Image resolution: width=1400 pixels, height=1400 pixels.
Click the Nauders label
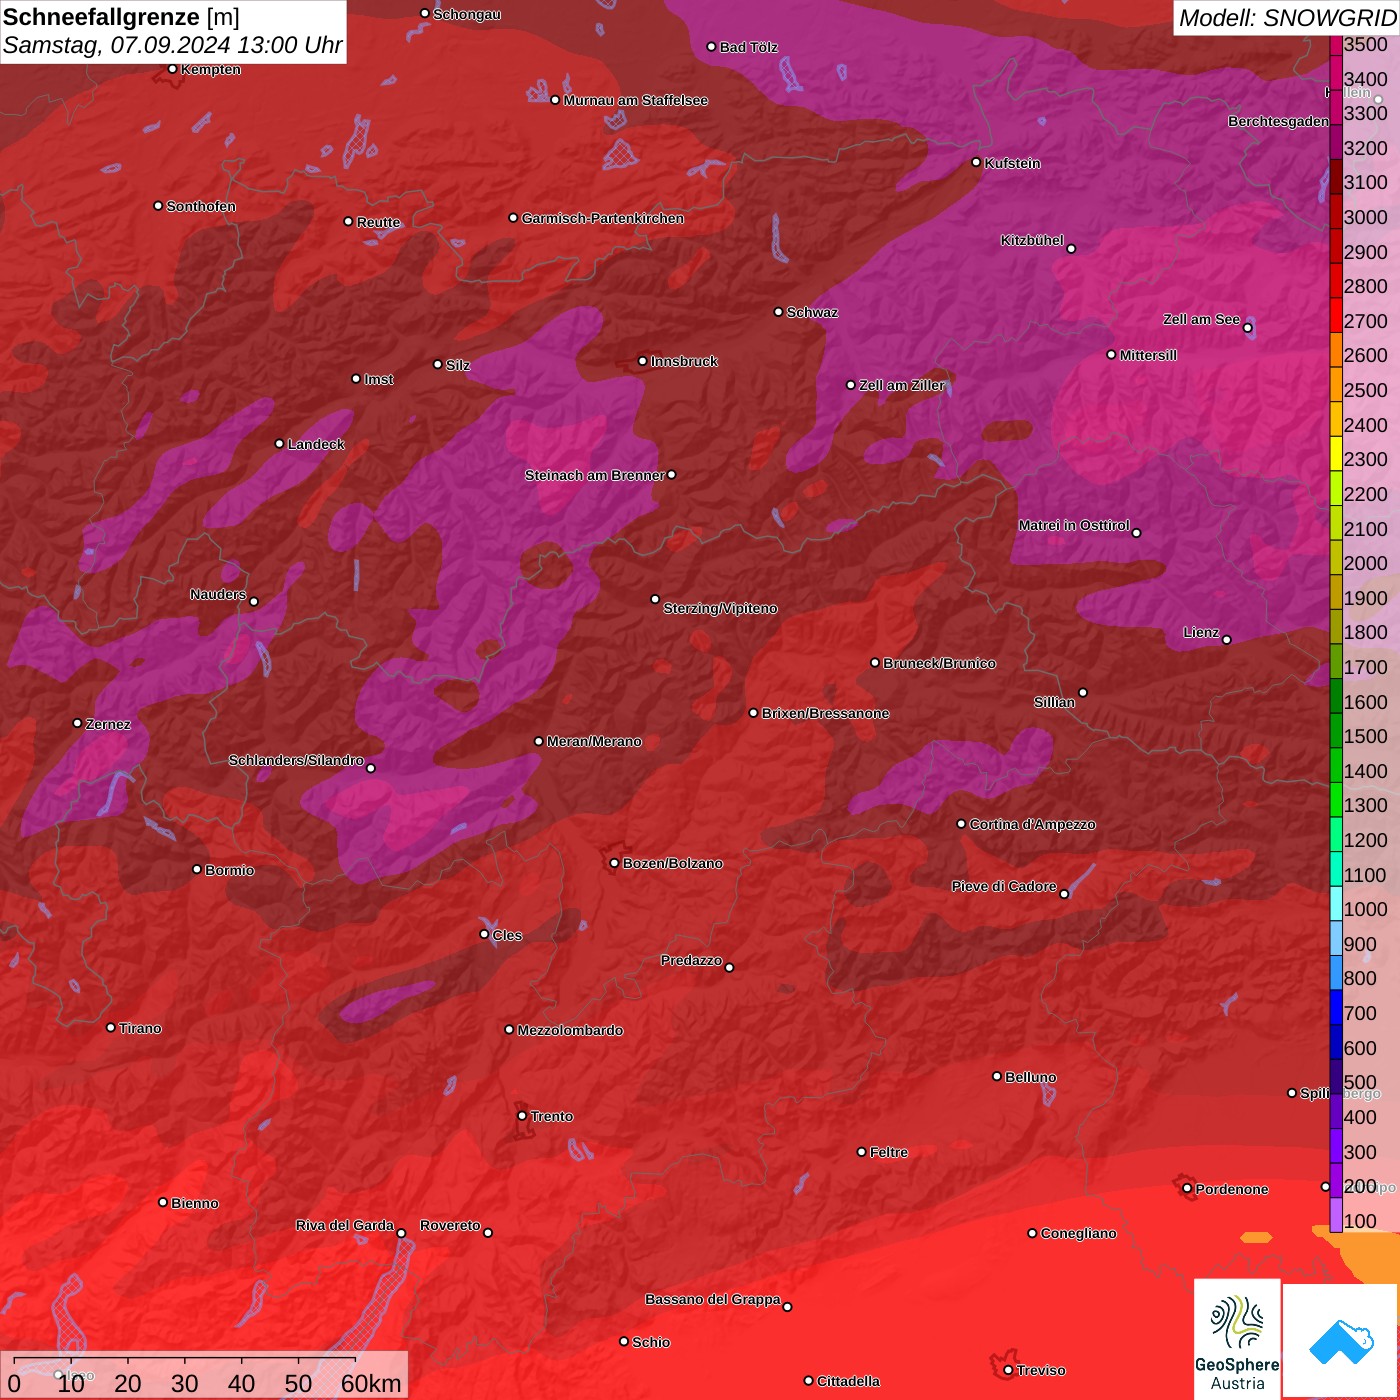coord(218,594)
